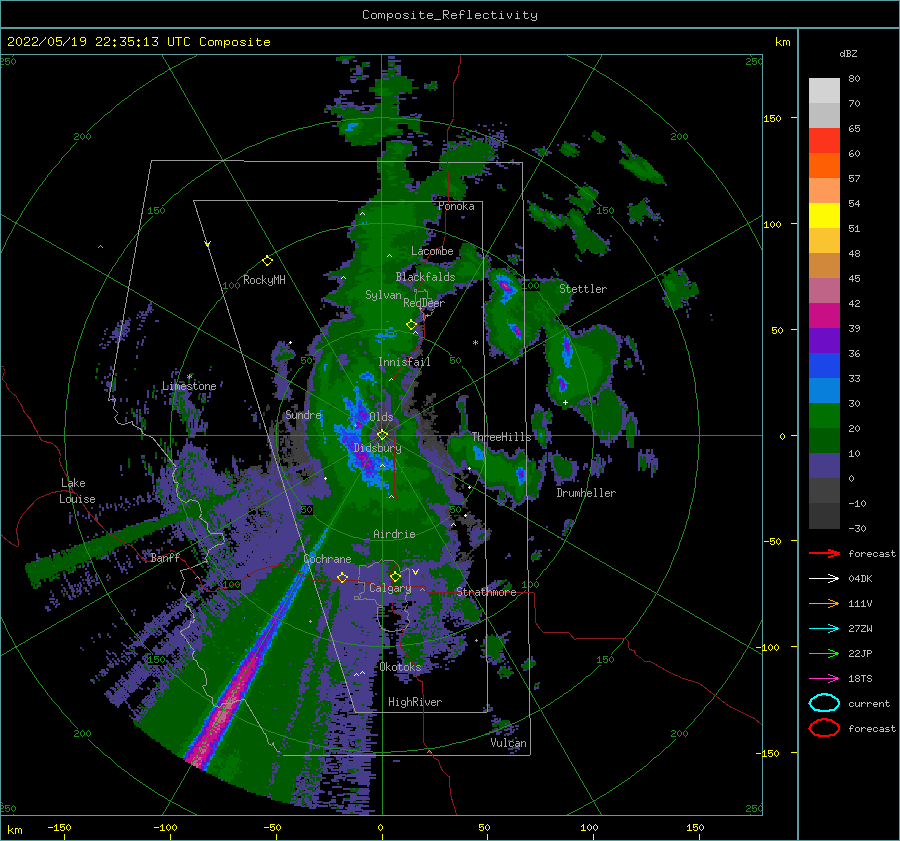The image size is (900, 841).
Task: Click yellow diamond marker below Cochrane
Action: coord(342,577)
